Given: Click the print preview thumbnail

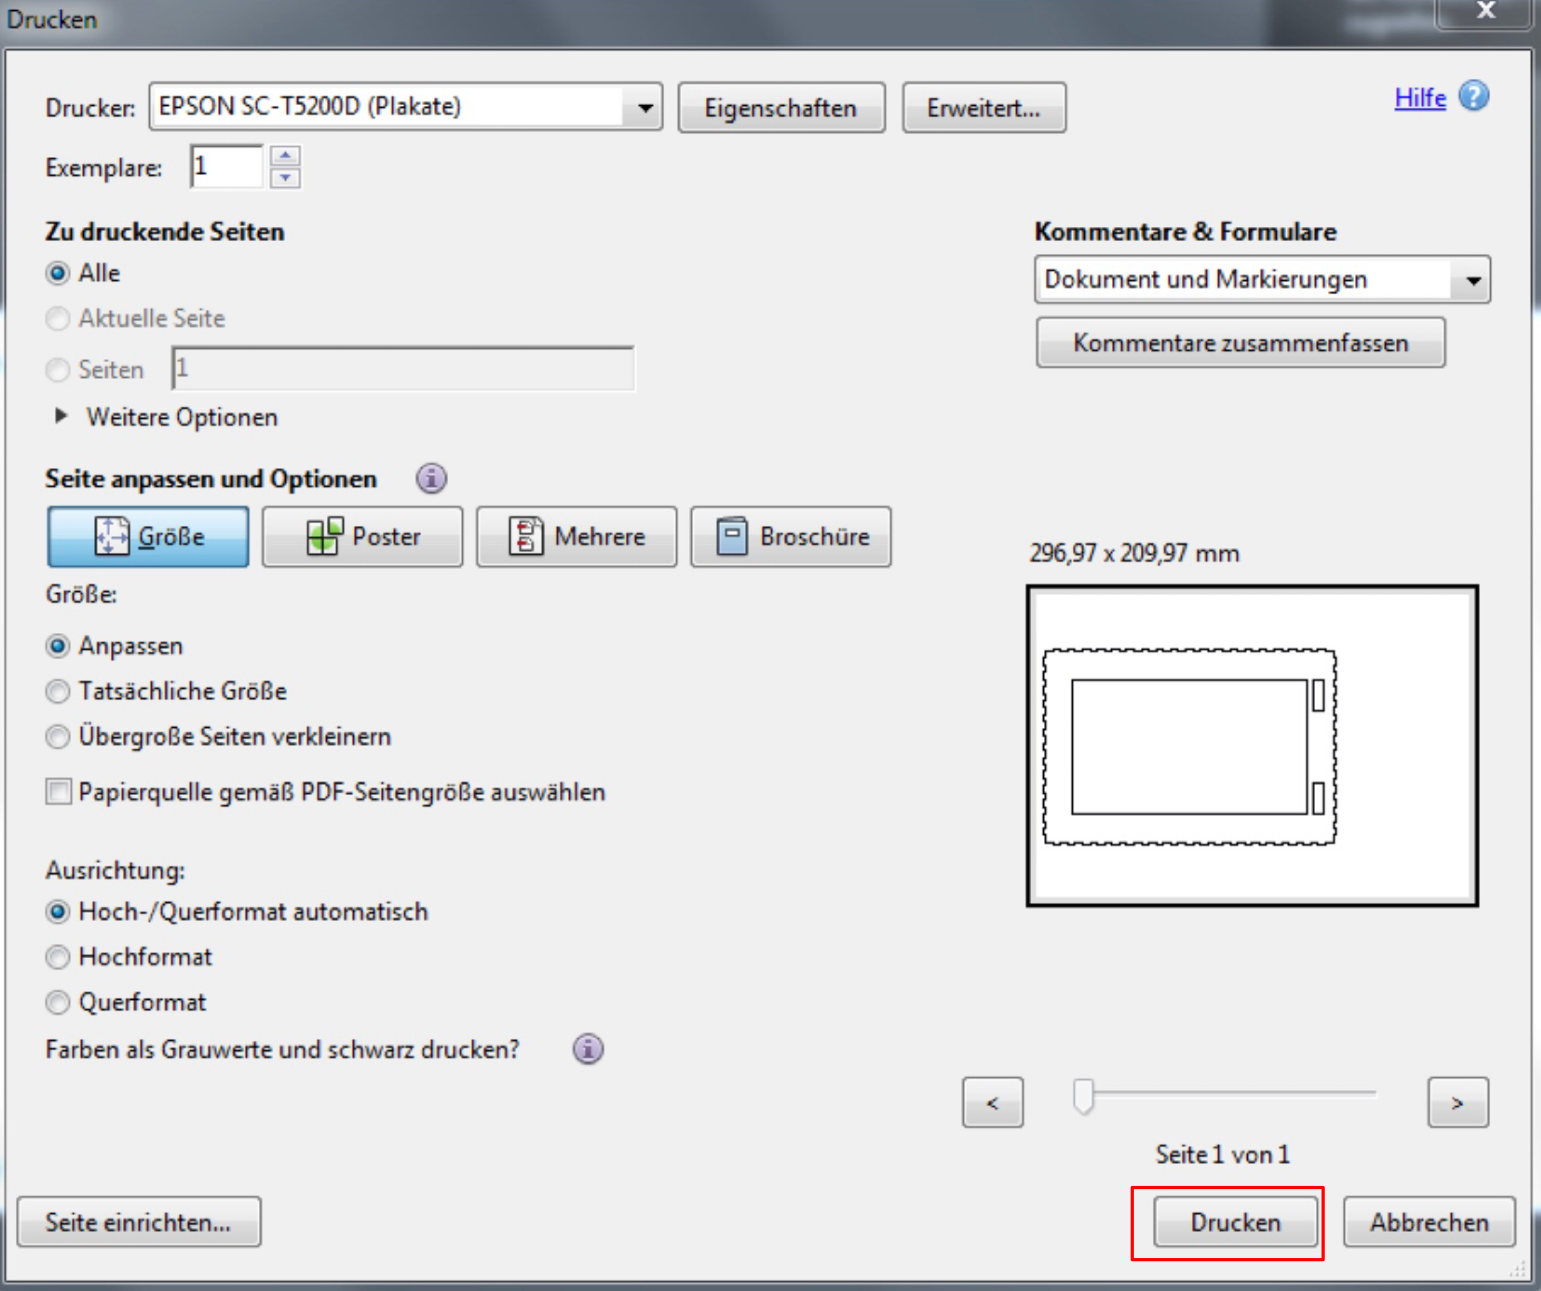Looking at the screenshot, I should click(x=1252, y=746).
